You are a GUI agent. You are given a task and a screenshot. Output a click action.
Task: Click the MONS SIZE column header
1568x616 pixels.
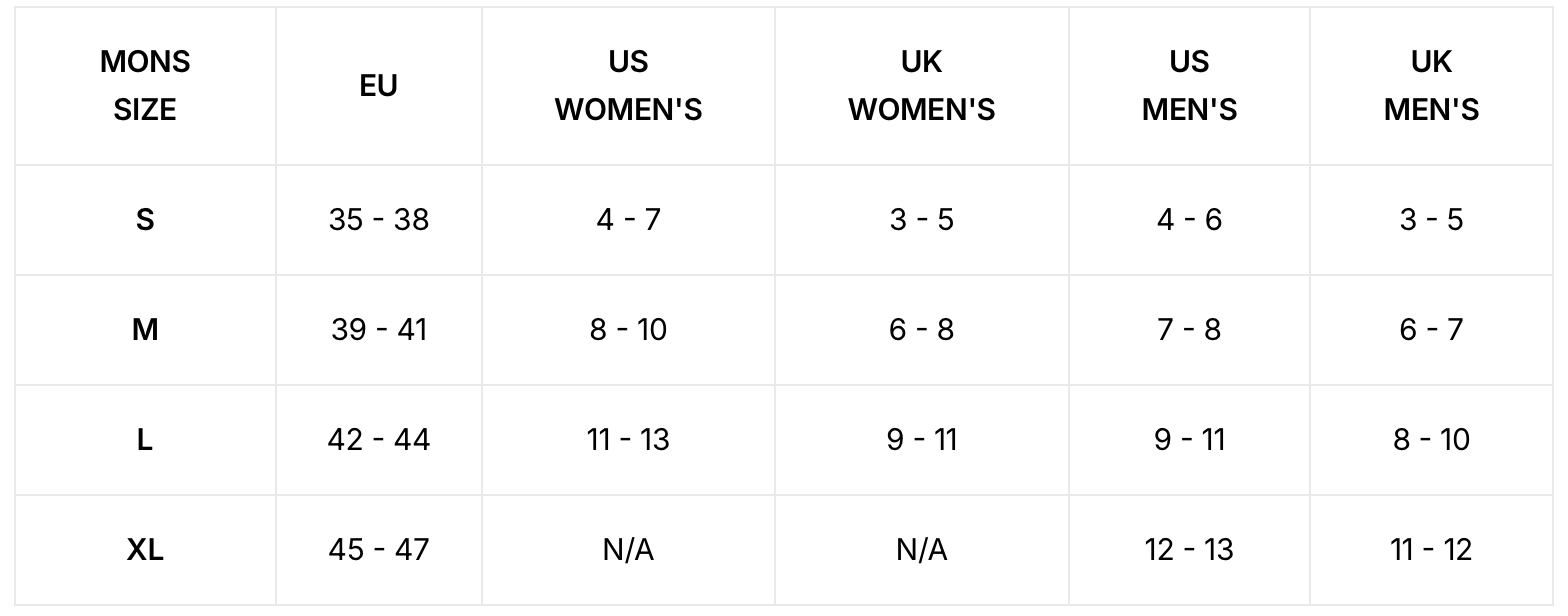[145, 86]
